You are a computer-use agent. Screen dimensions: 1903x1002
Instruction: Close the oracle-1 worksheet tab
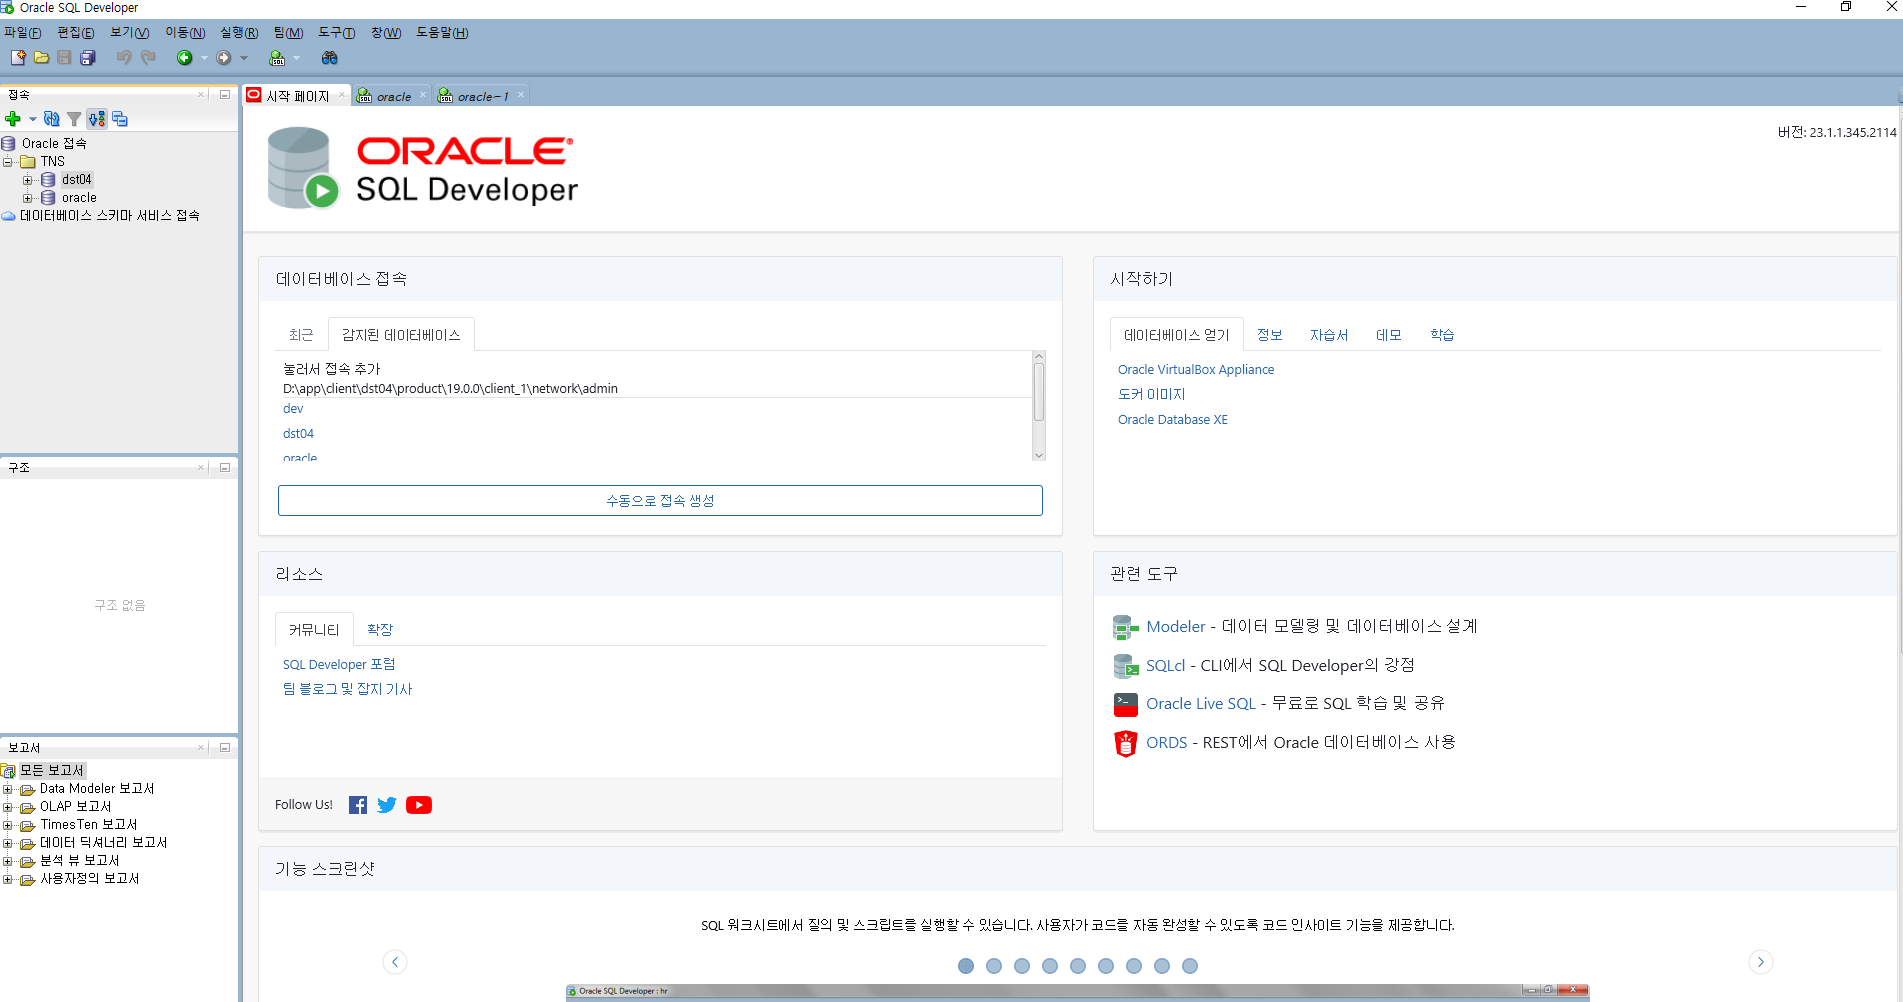[x=521, y=95]
